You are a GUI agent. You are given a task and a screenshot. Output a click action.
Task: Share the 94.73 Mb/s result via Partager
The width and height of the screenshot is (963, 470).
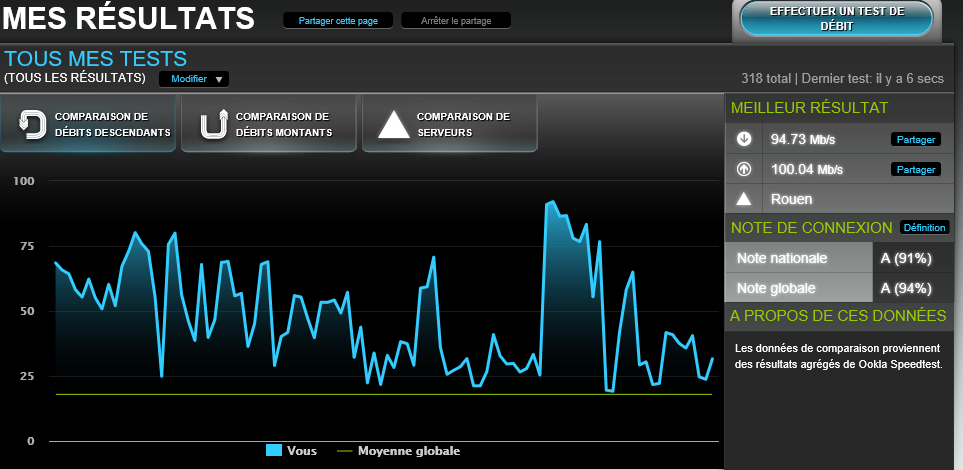(915, 140)
